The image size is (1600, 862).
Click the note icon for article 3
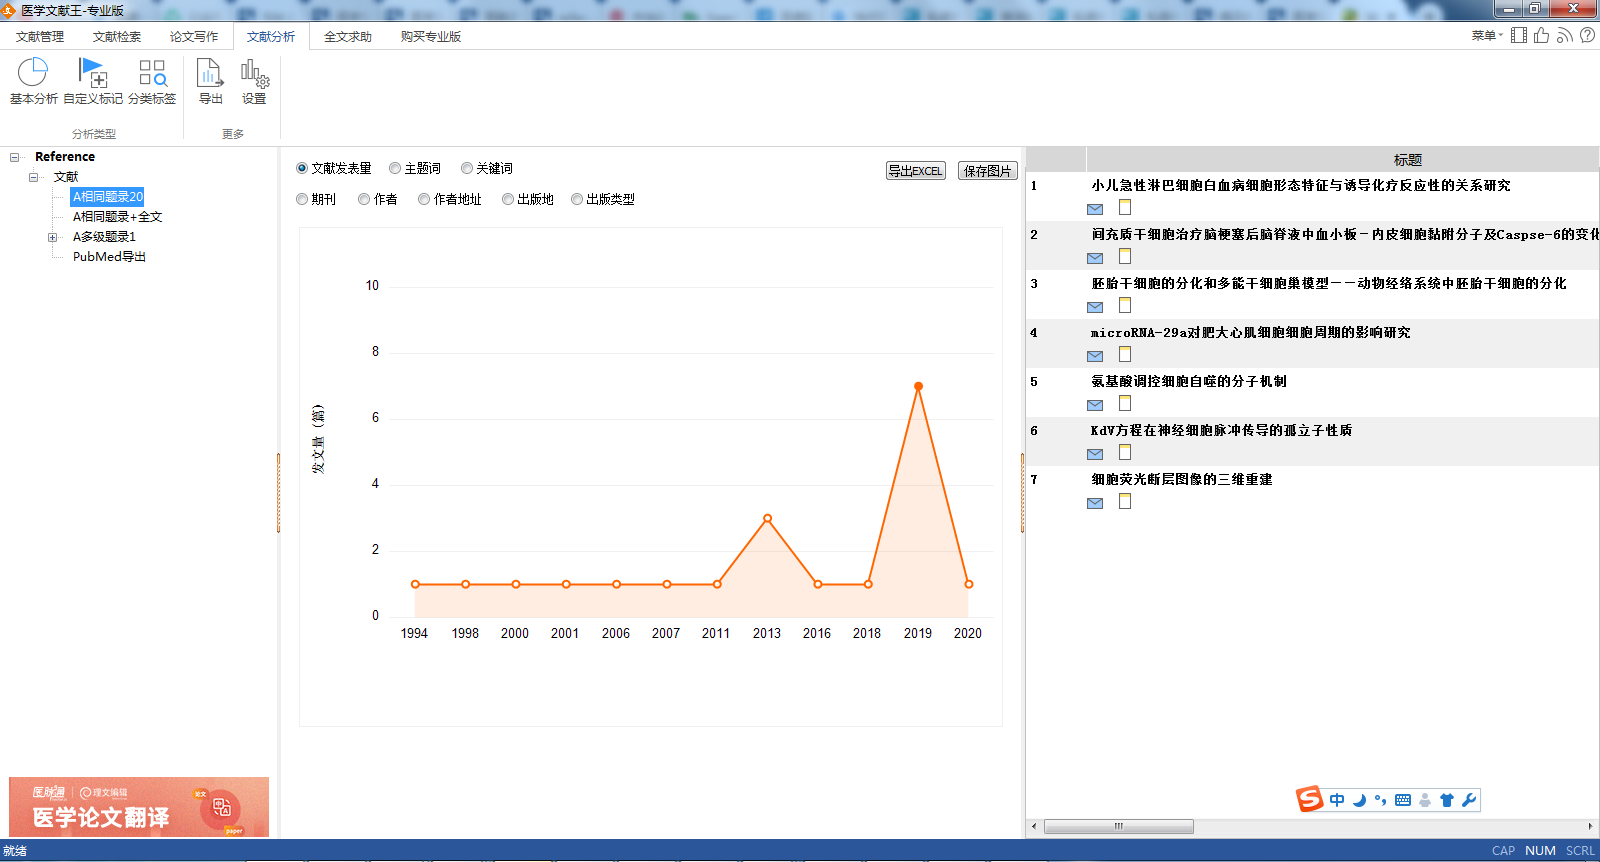click(x=1125, y=305)
